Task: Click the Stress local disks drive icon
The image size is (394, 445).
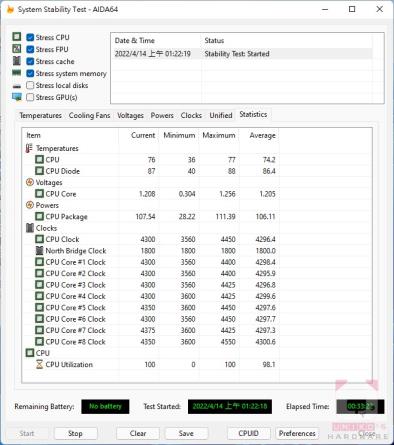Action: coord(17,86)
